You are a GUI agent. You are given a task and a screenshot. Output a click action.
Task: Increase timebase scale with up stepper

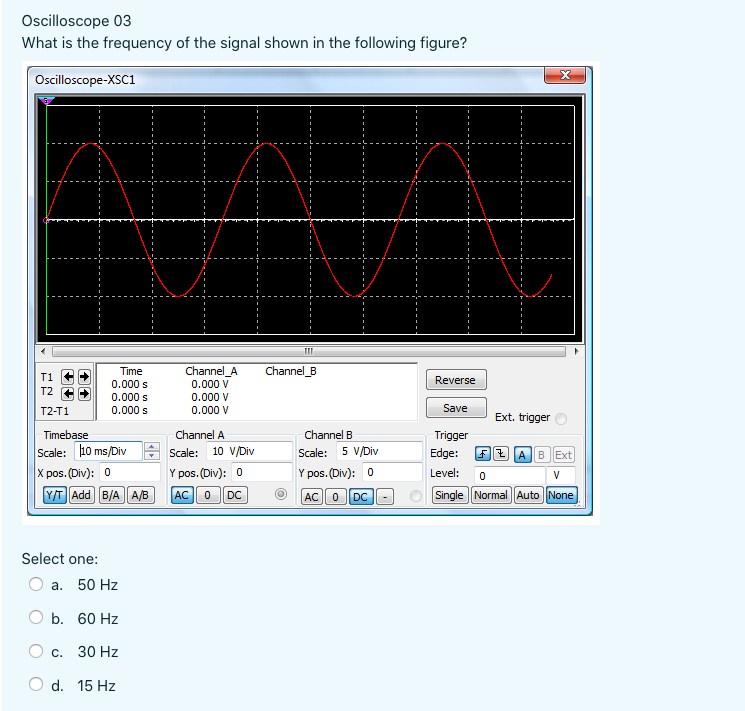(x=152, y=447)
